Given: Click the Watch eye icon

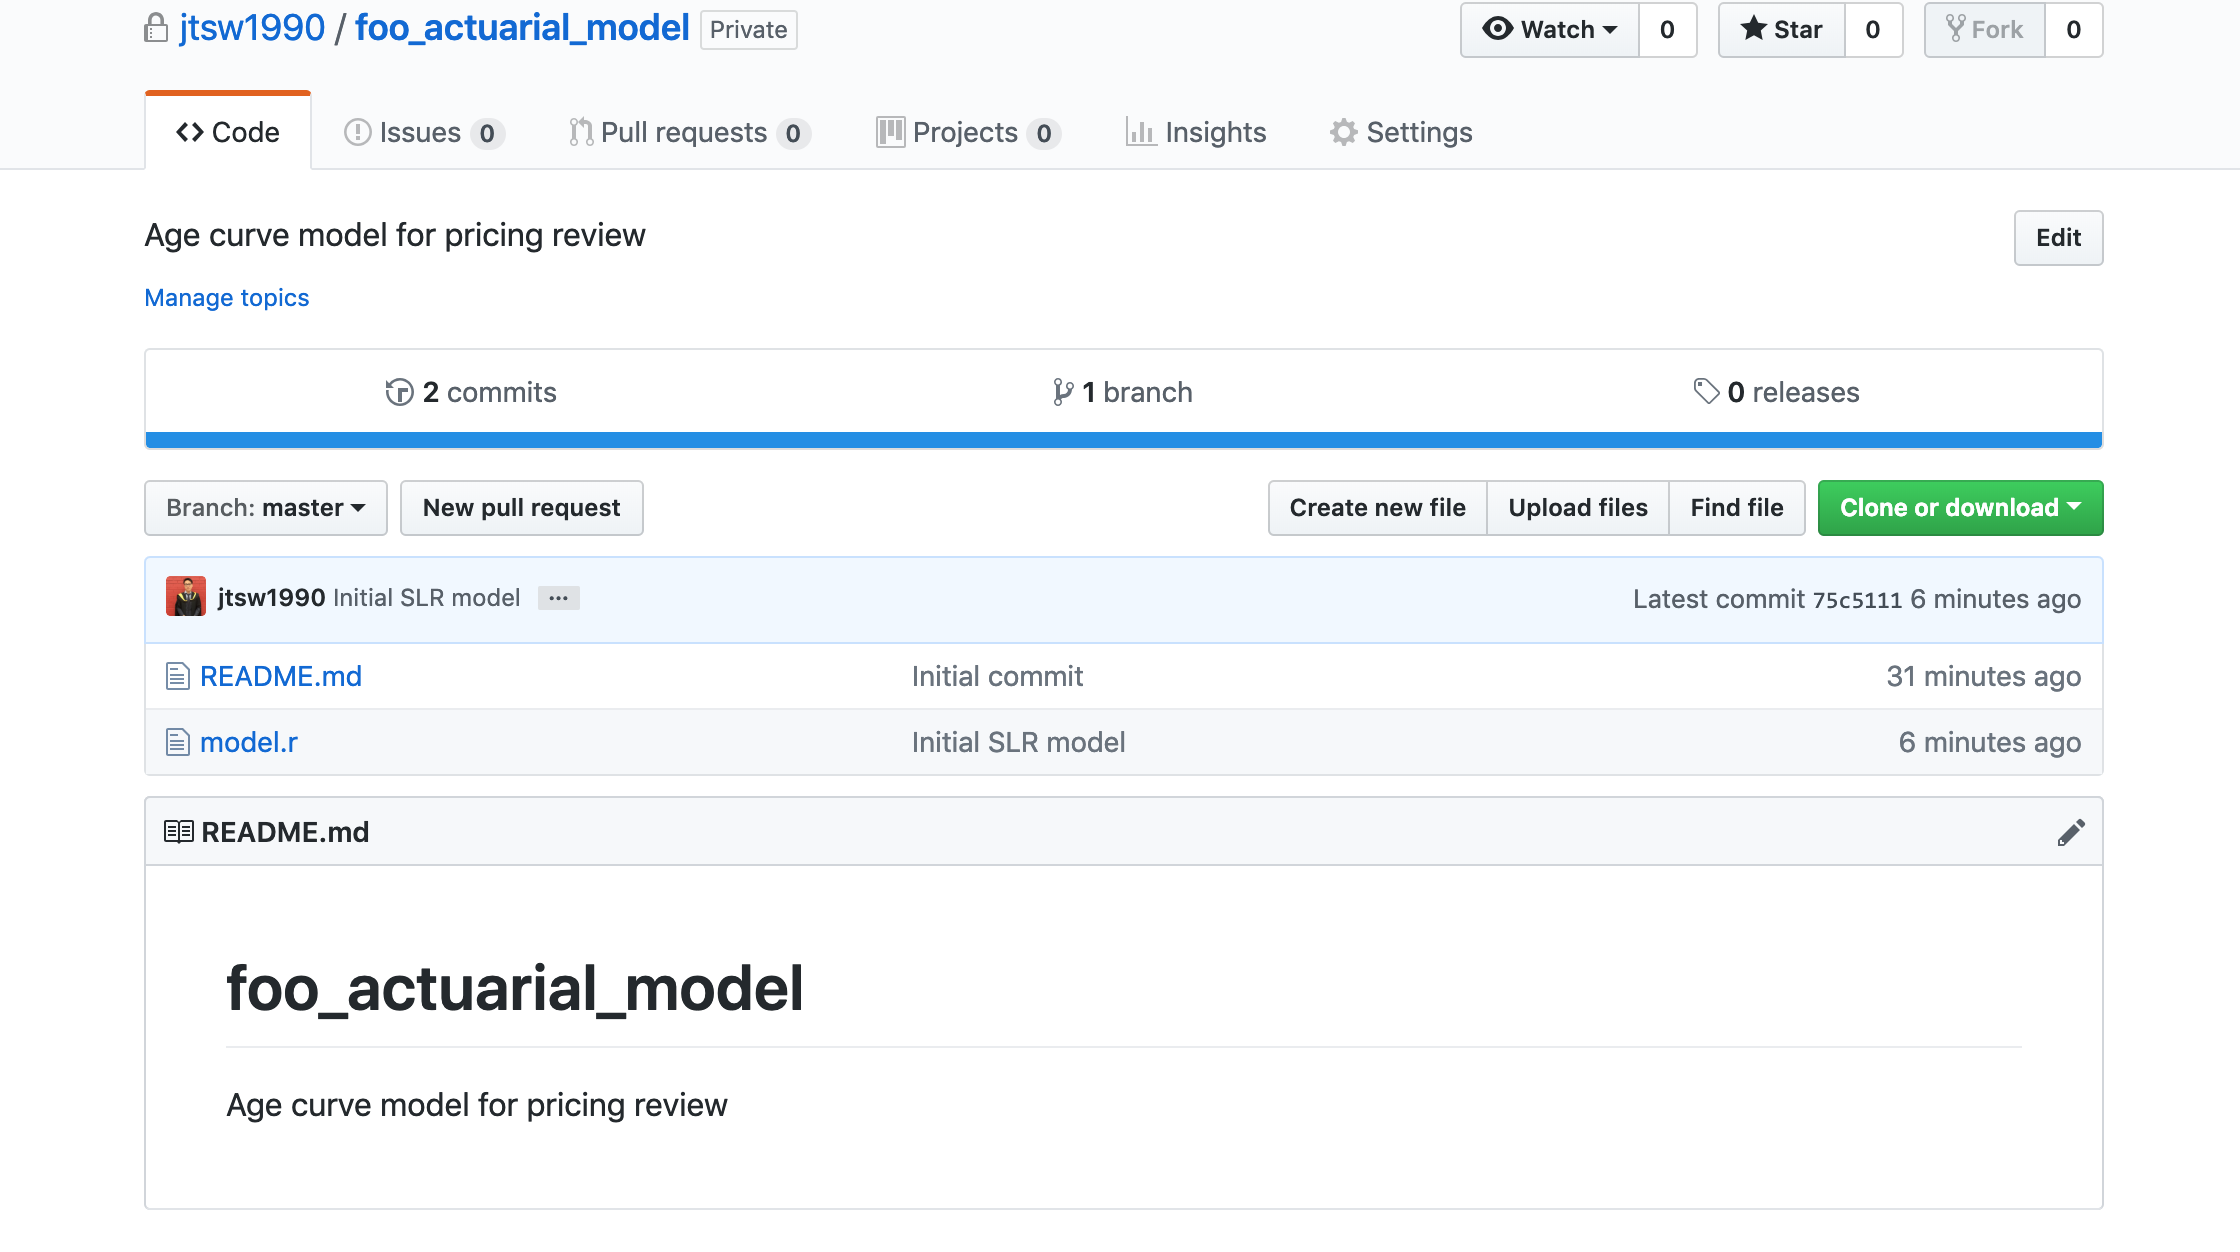Looking at the screenshot, I should pos(1498,30).
